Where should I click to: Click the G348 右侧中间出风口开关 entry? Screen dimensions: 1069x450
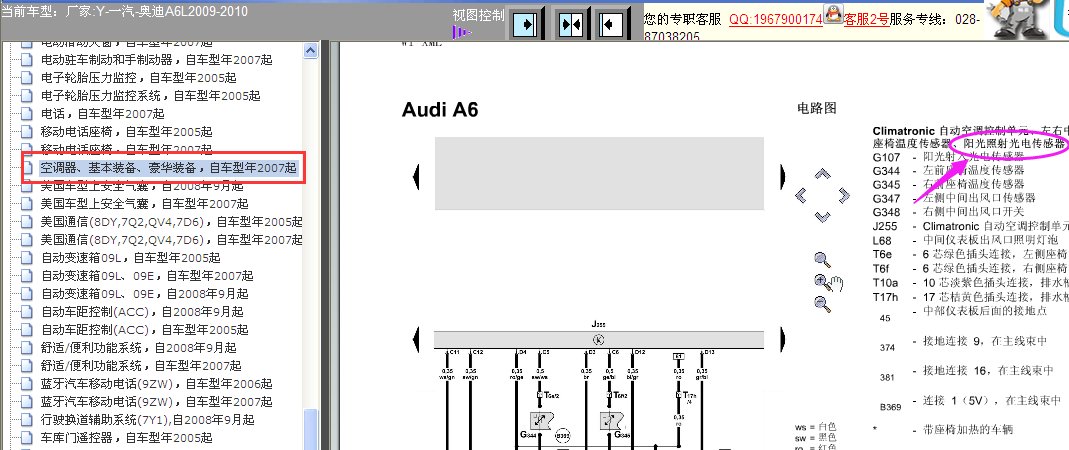click(948, 212)
